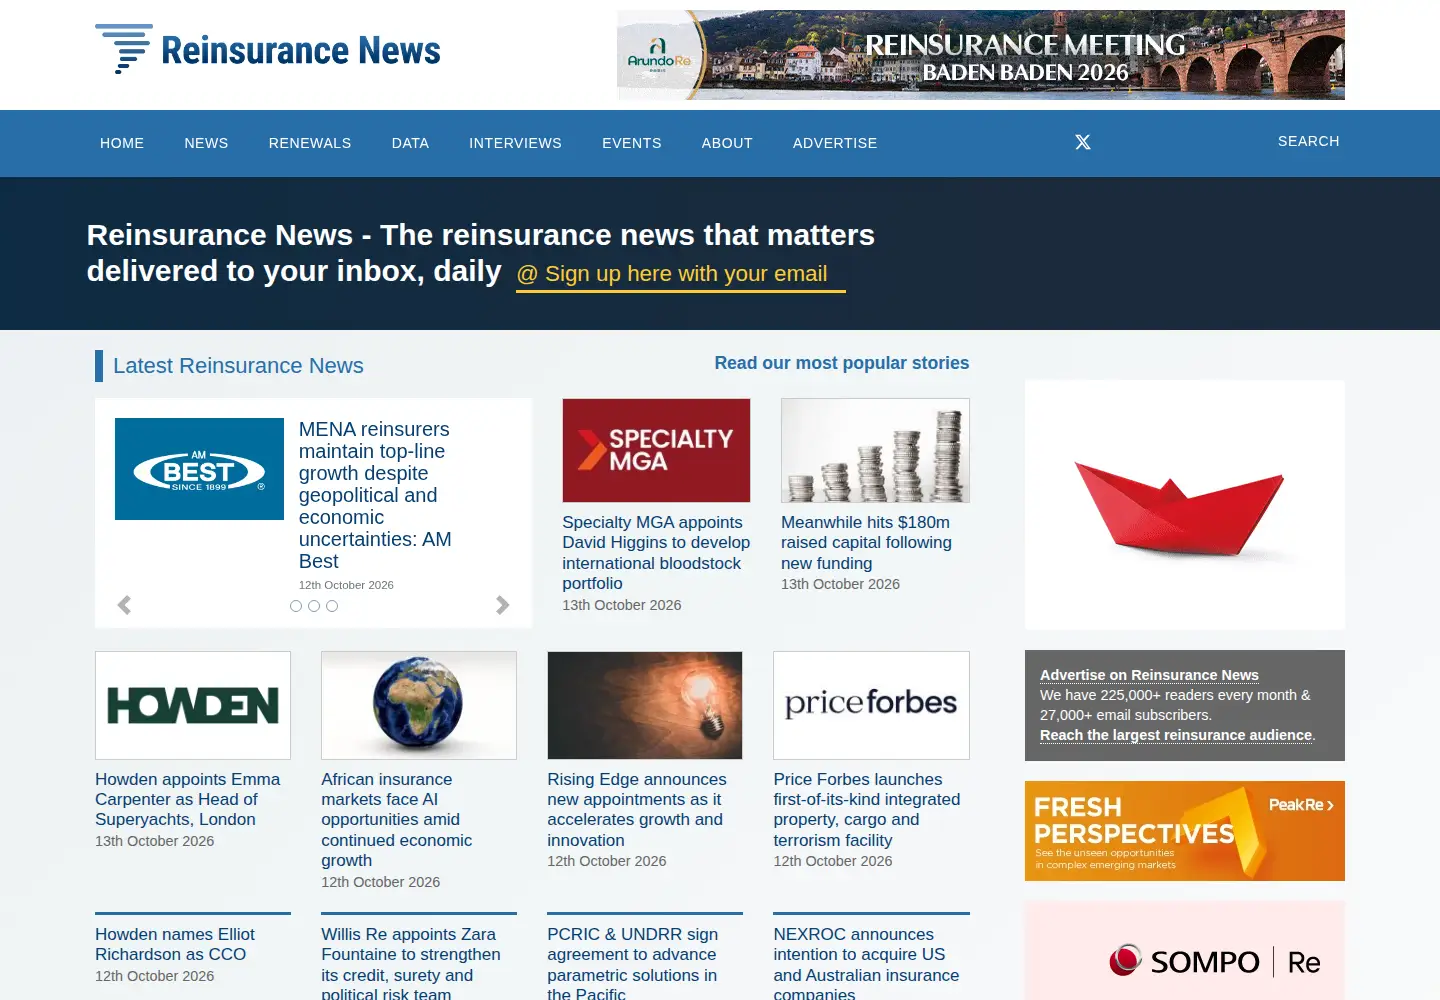Advance to next carousel slide arrow

(x=503, y=605)
